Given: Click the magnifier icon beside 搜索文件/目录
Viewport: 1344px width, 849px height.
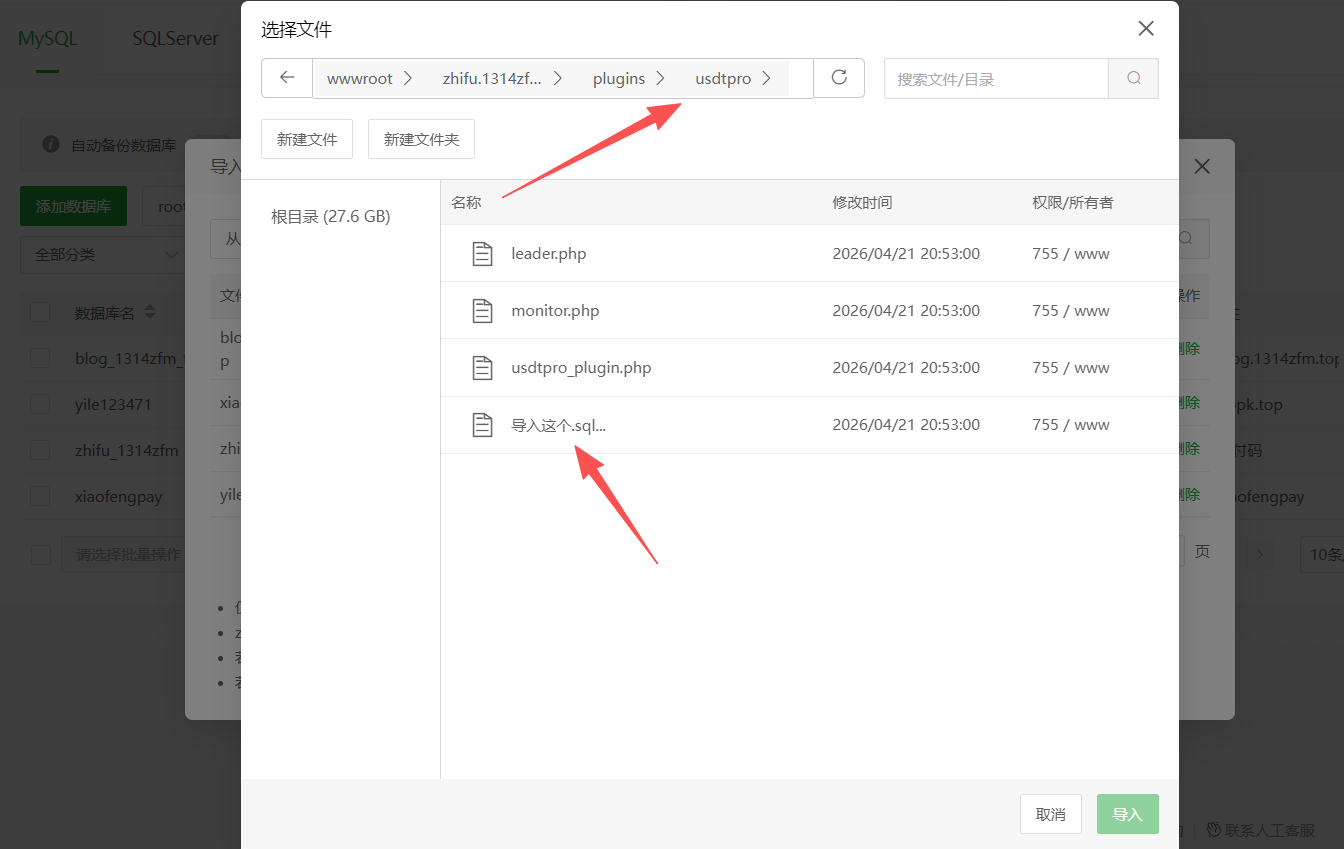Looking at the screenshot, I should [1133, 78].
